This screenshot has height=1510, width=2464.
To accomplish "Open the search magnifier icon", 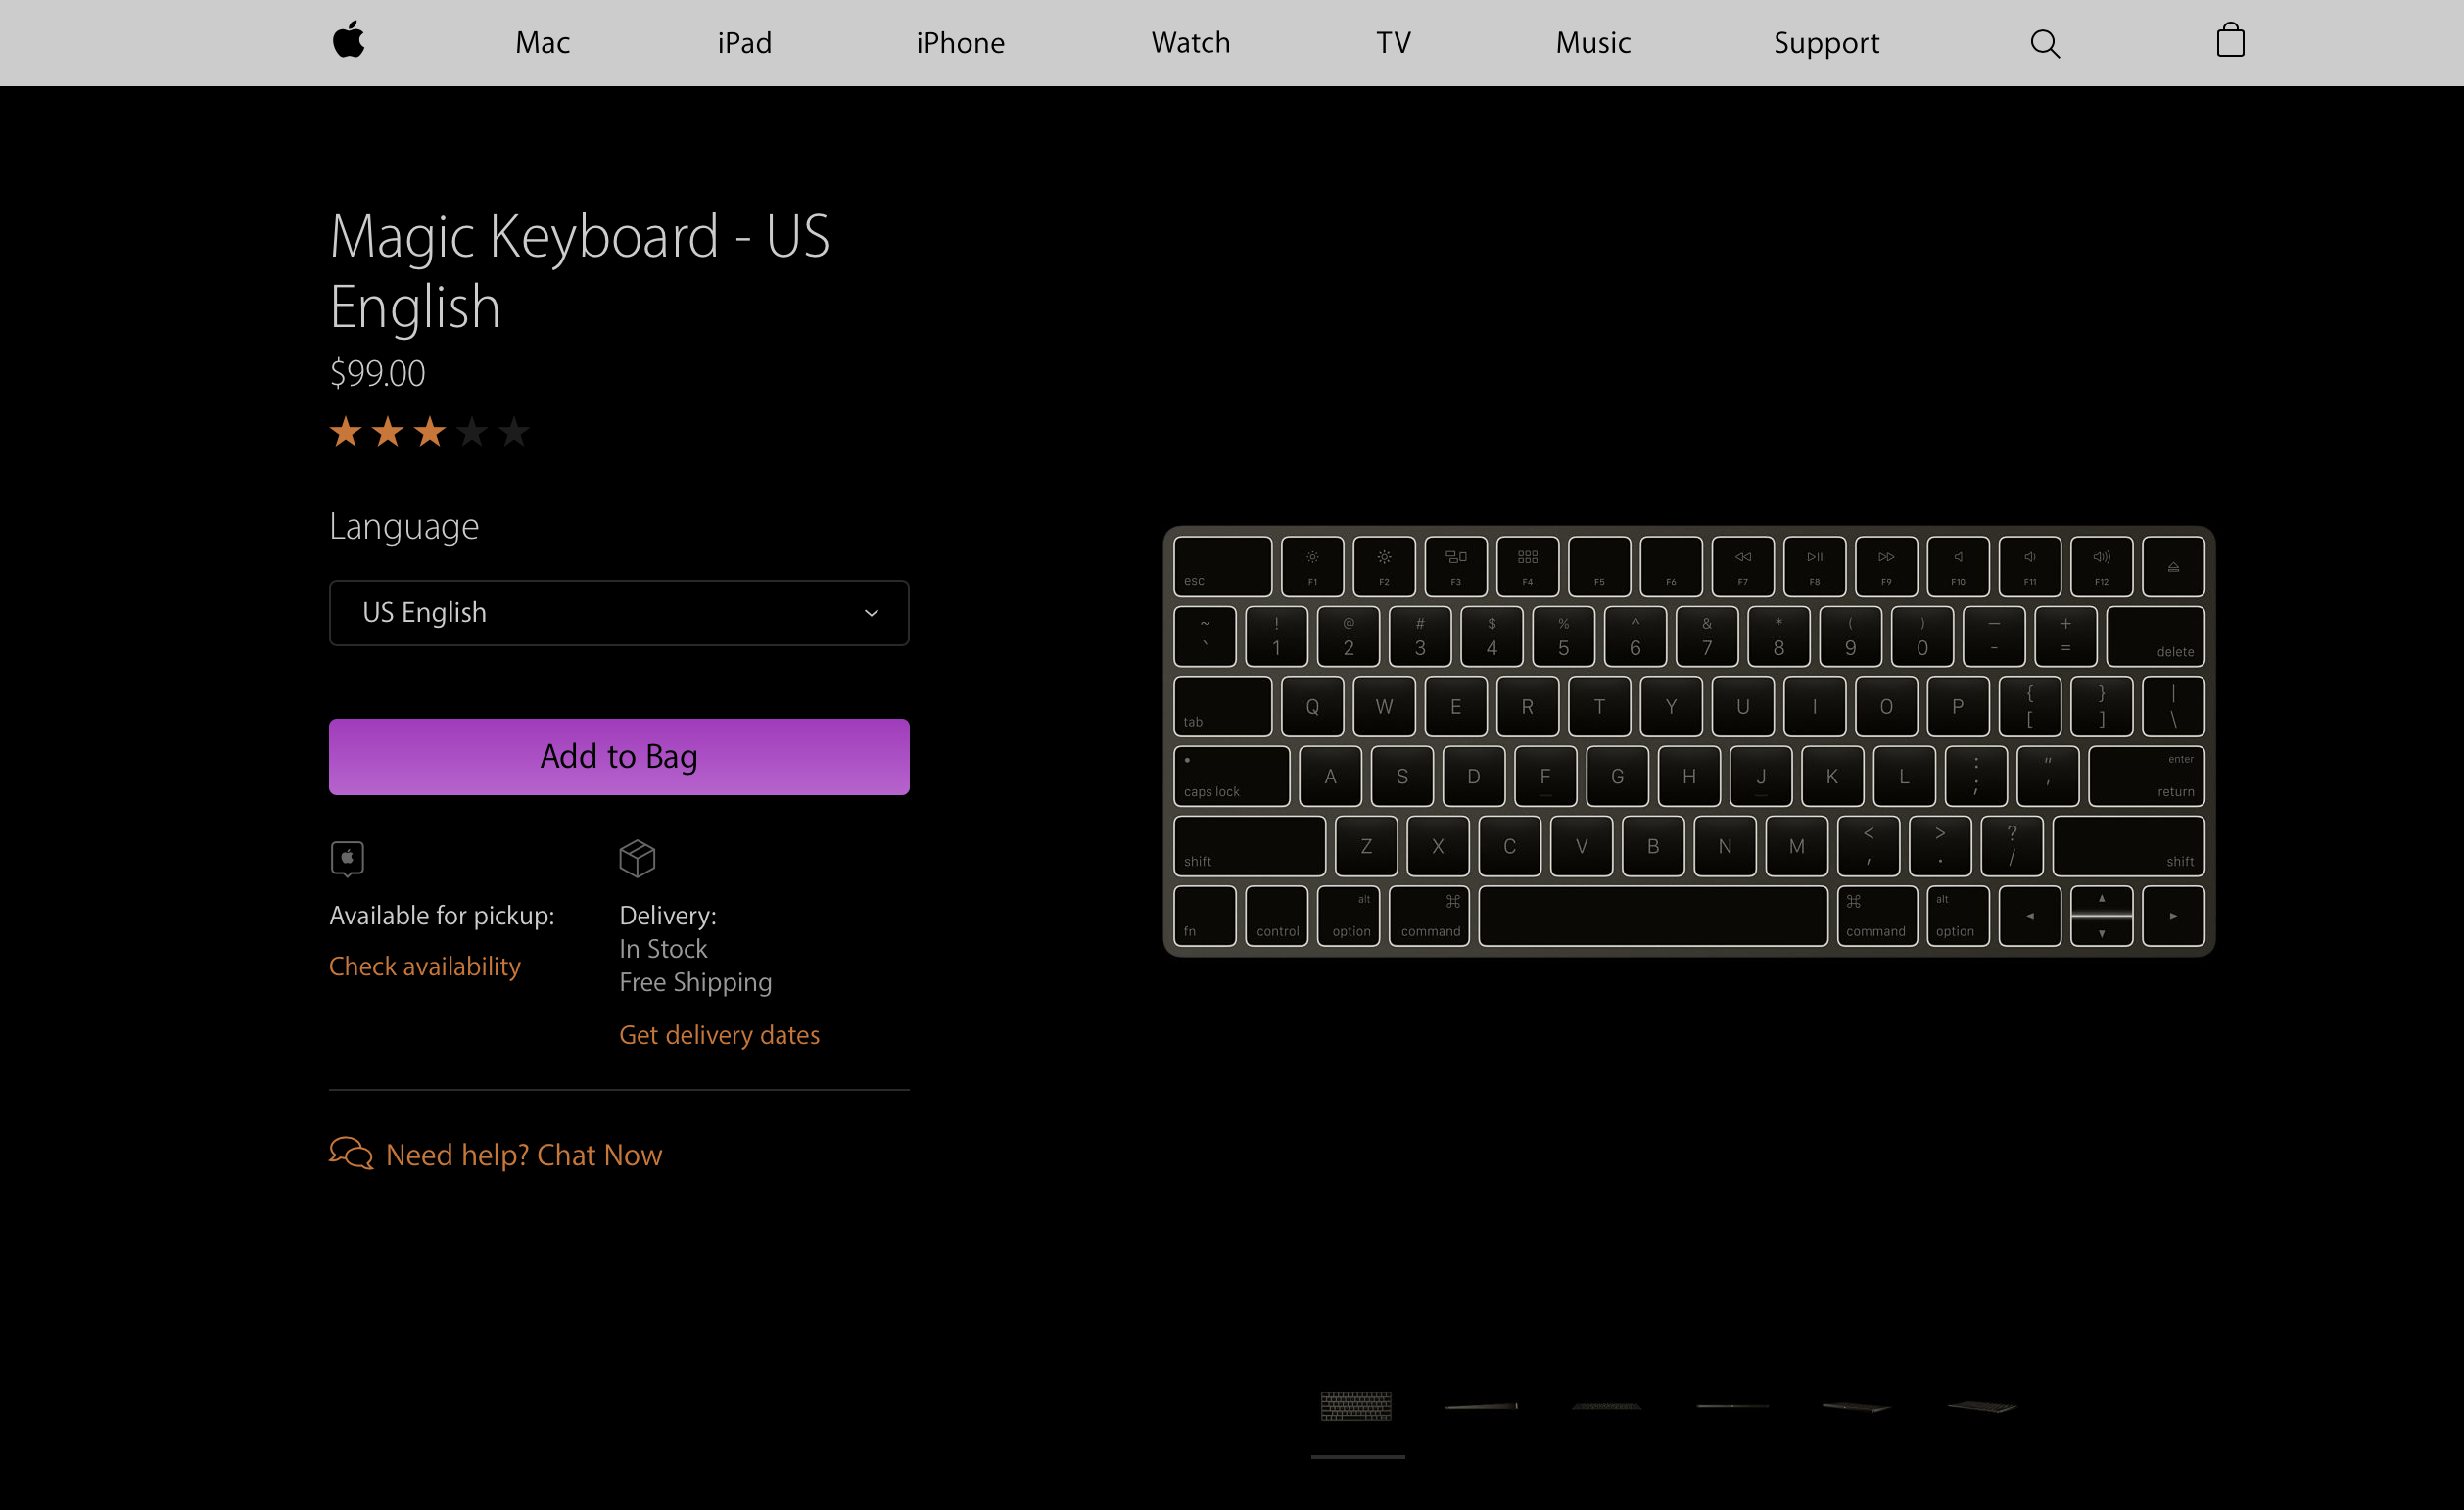I will (x=2044, y=43).
